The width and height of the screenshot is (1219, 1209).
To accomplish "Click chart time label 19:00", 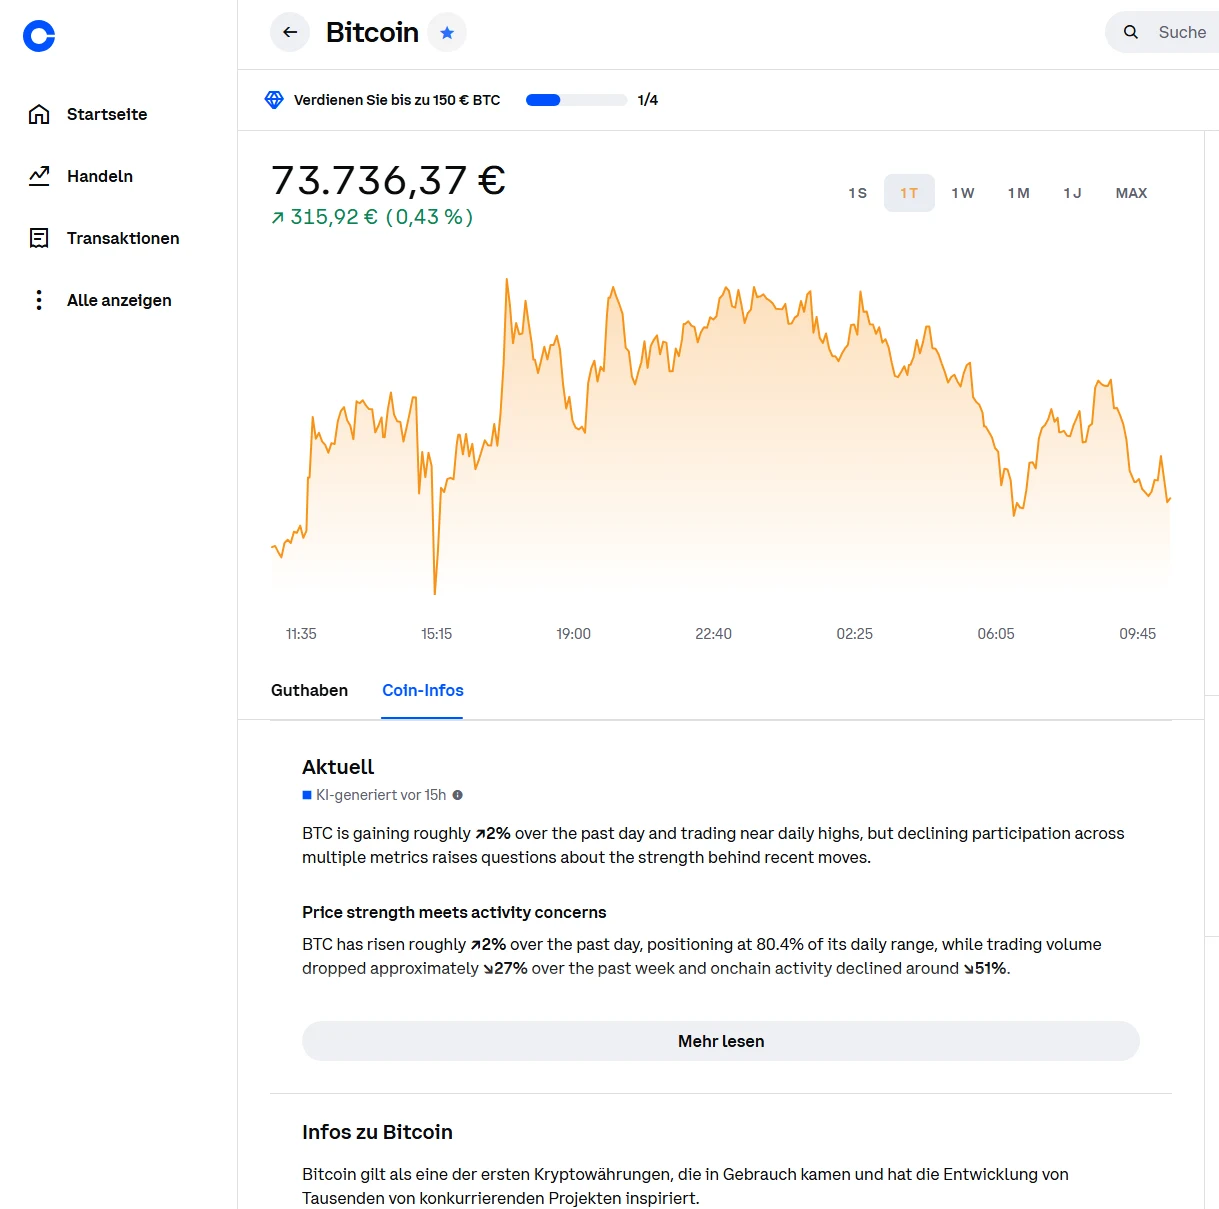I will click(x=574, y=634).
